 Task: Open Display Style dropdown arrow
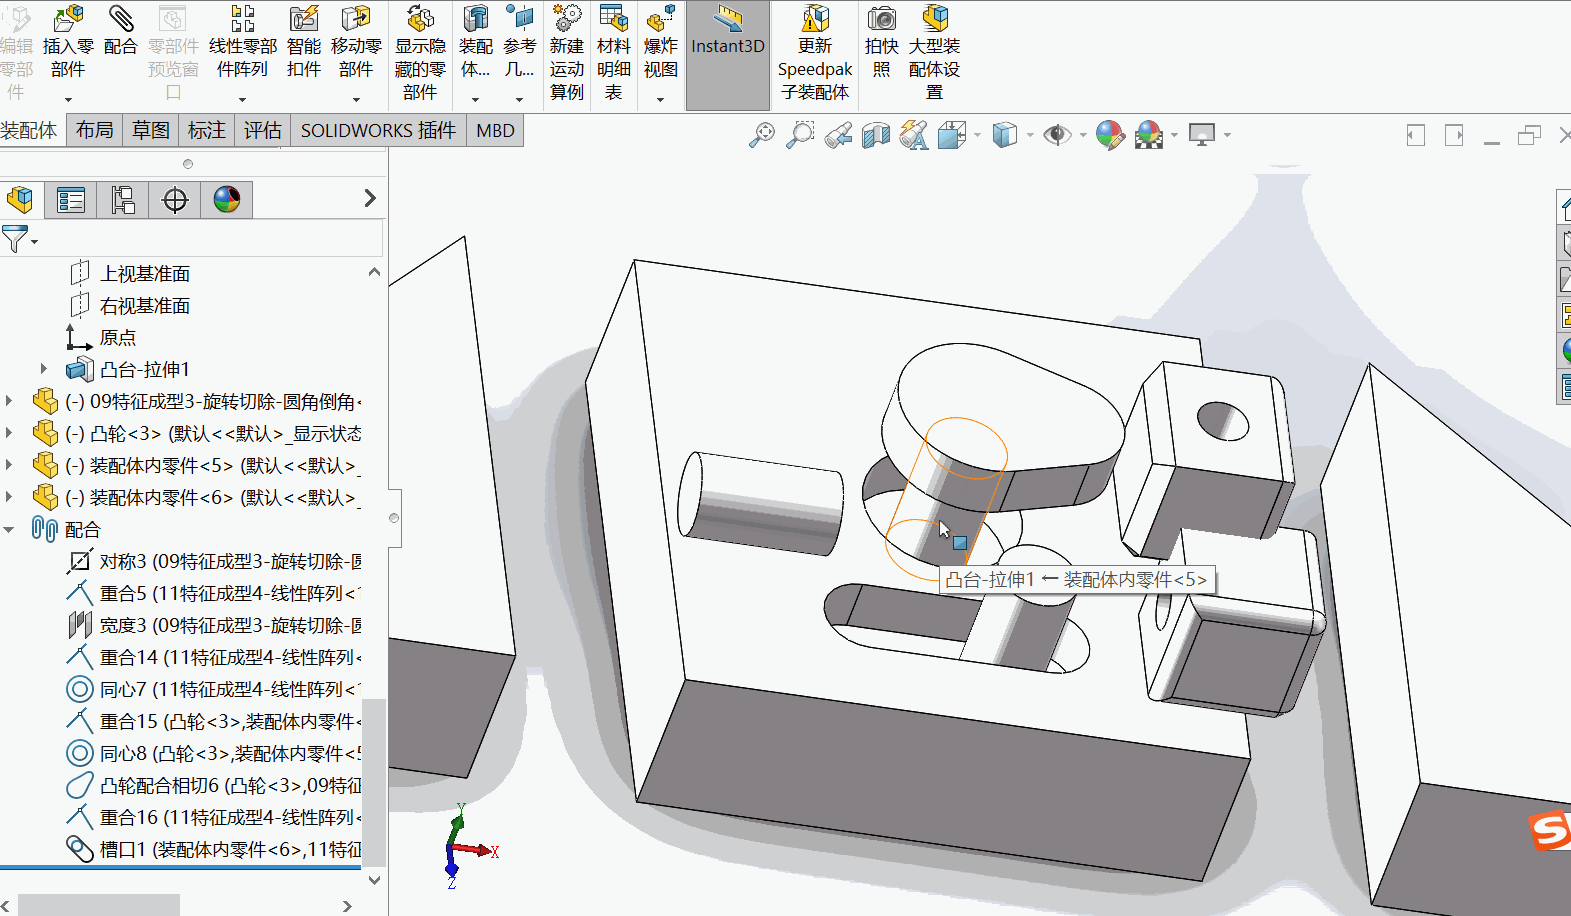point(1029,135)
